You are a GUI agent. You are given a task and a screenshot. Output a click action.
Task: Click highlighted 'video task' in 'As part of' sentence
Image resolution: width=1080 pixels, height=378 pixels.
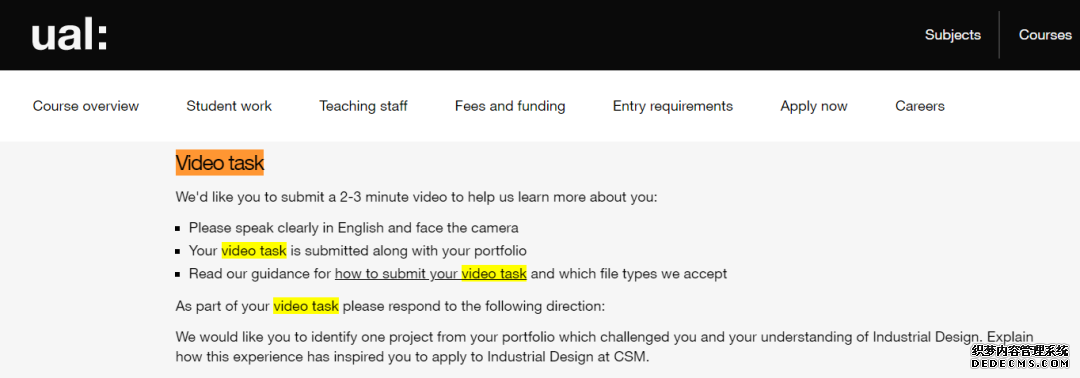coord(306,306)
